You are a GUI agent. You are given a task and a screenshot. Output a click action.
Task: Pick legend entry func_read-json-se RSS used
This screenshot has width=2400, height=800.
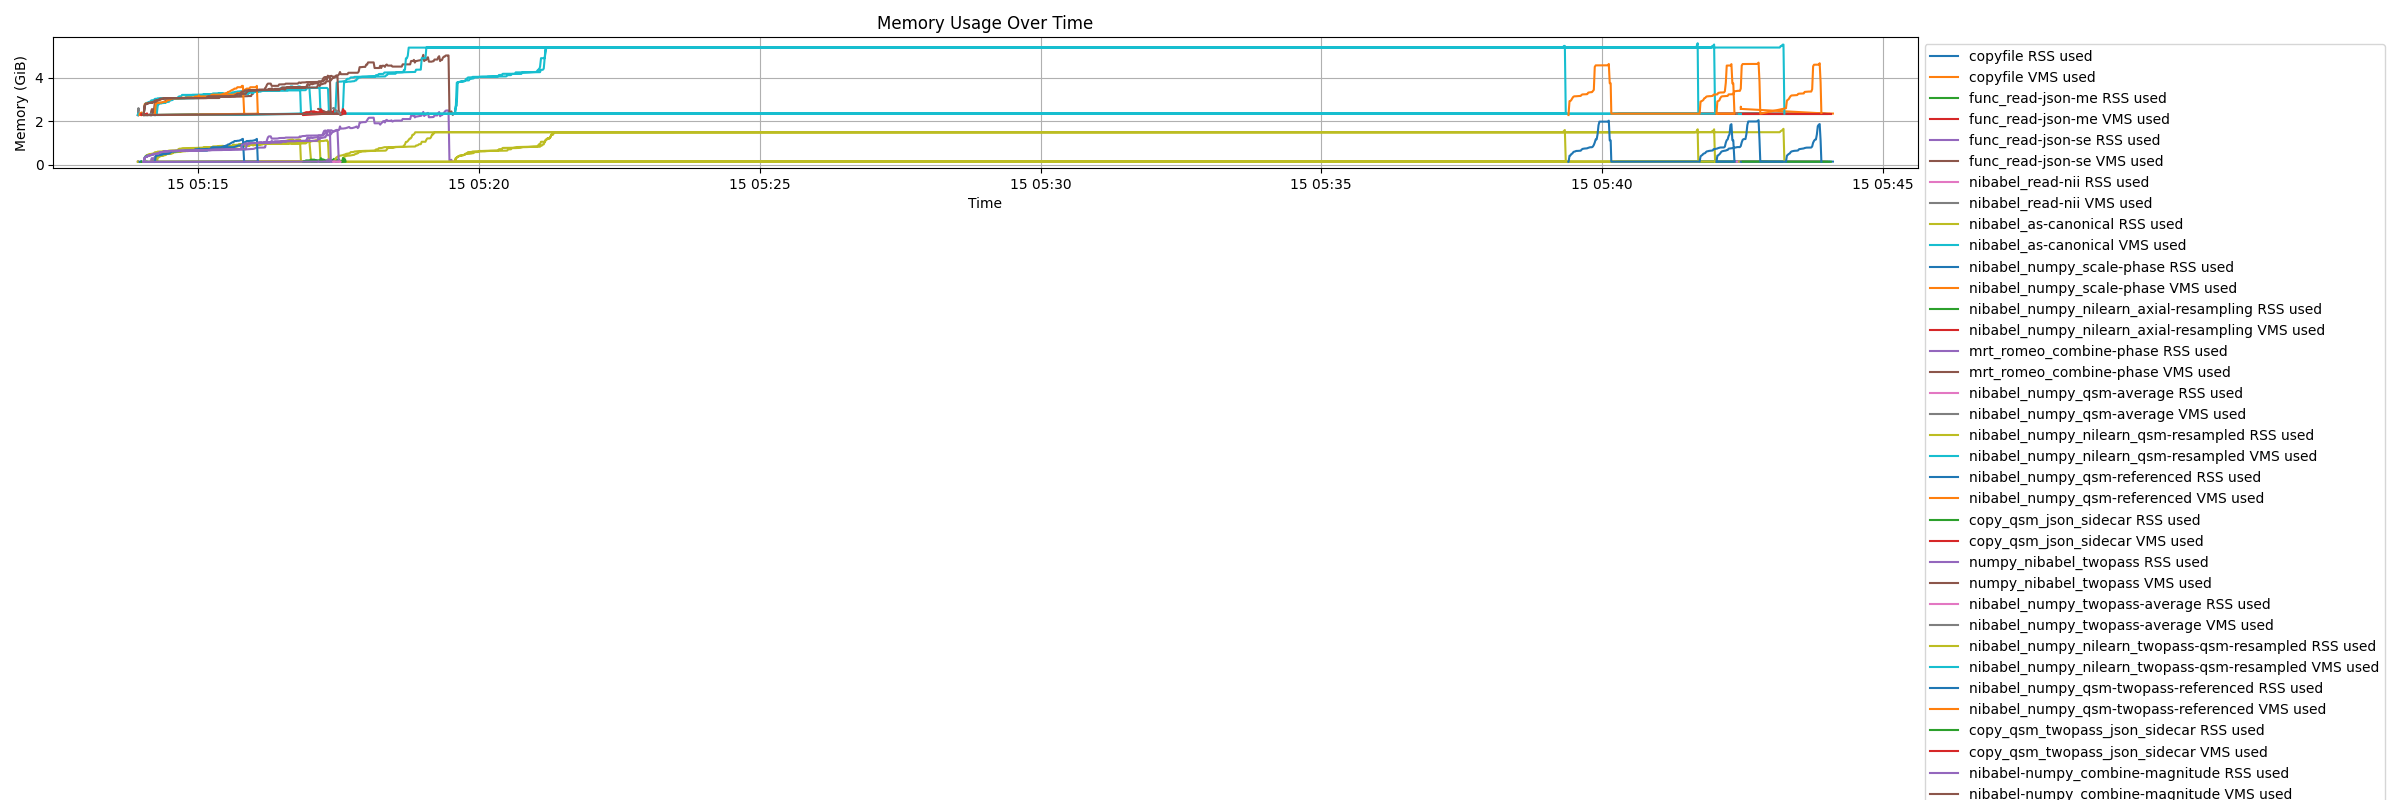tap(2044, 141)
